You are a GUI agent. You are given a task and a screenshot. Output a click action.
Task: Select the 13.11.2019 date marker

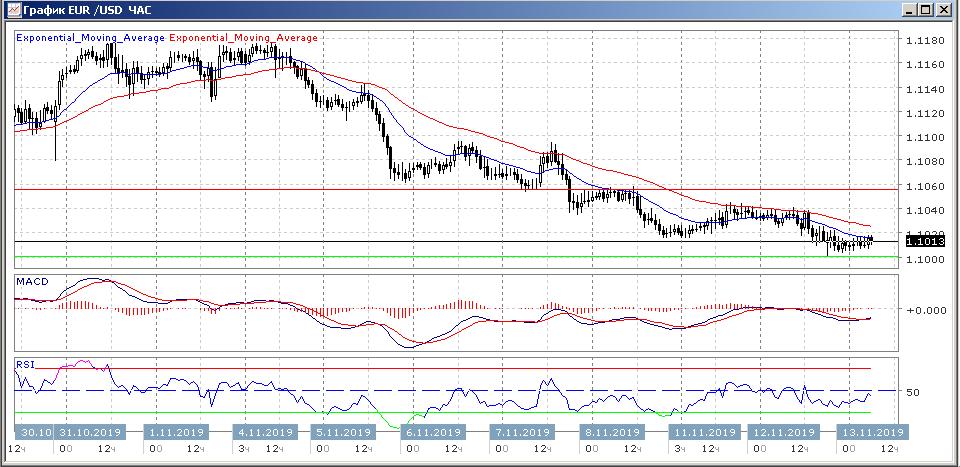point(870,432)
